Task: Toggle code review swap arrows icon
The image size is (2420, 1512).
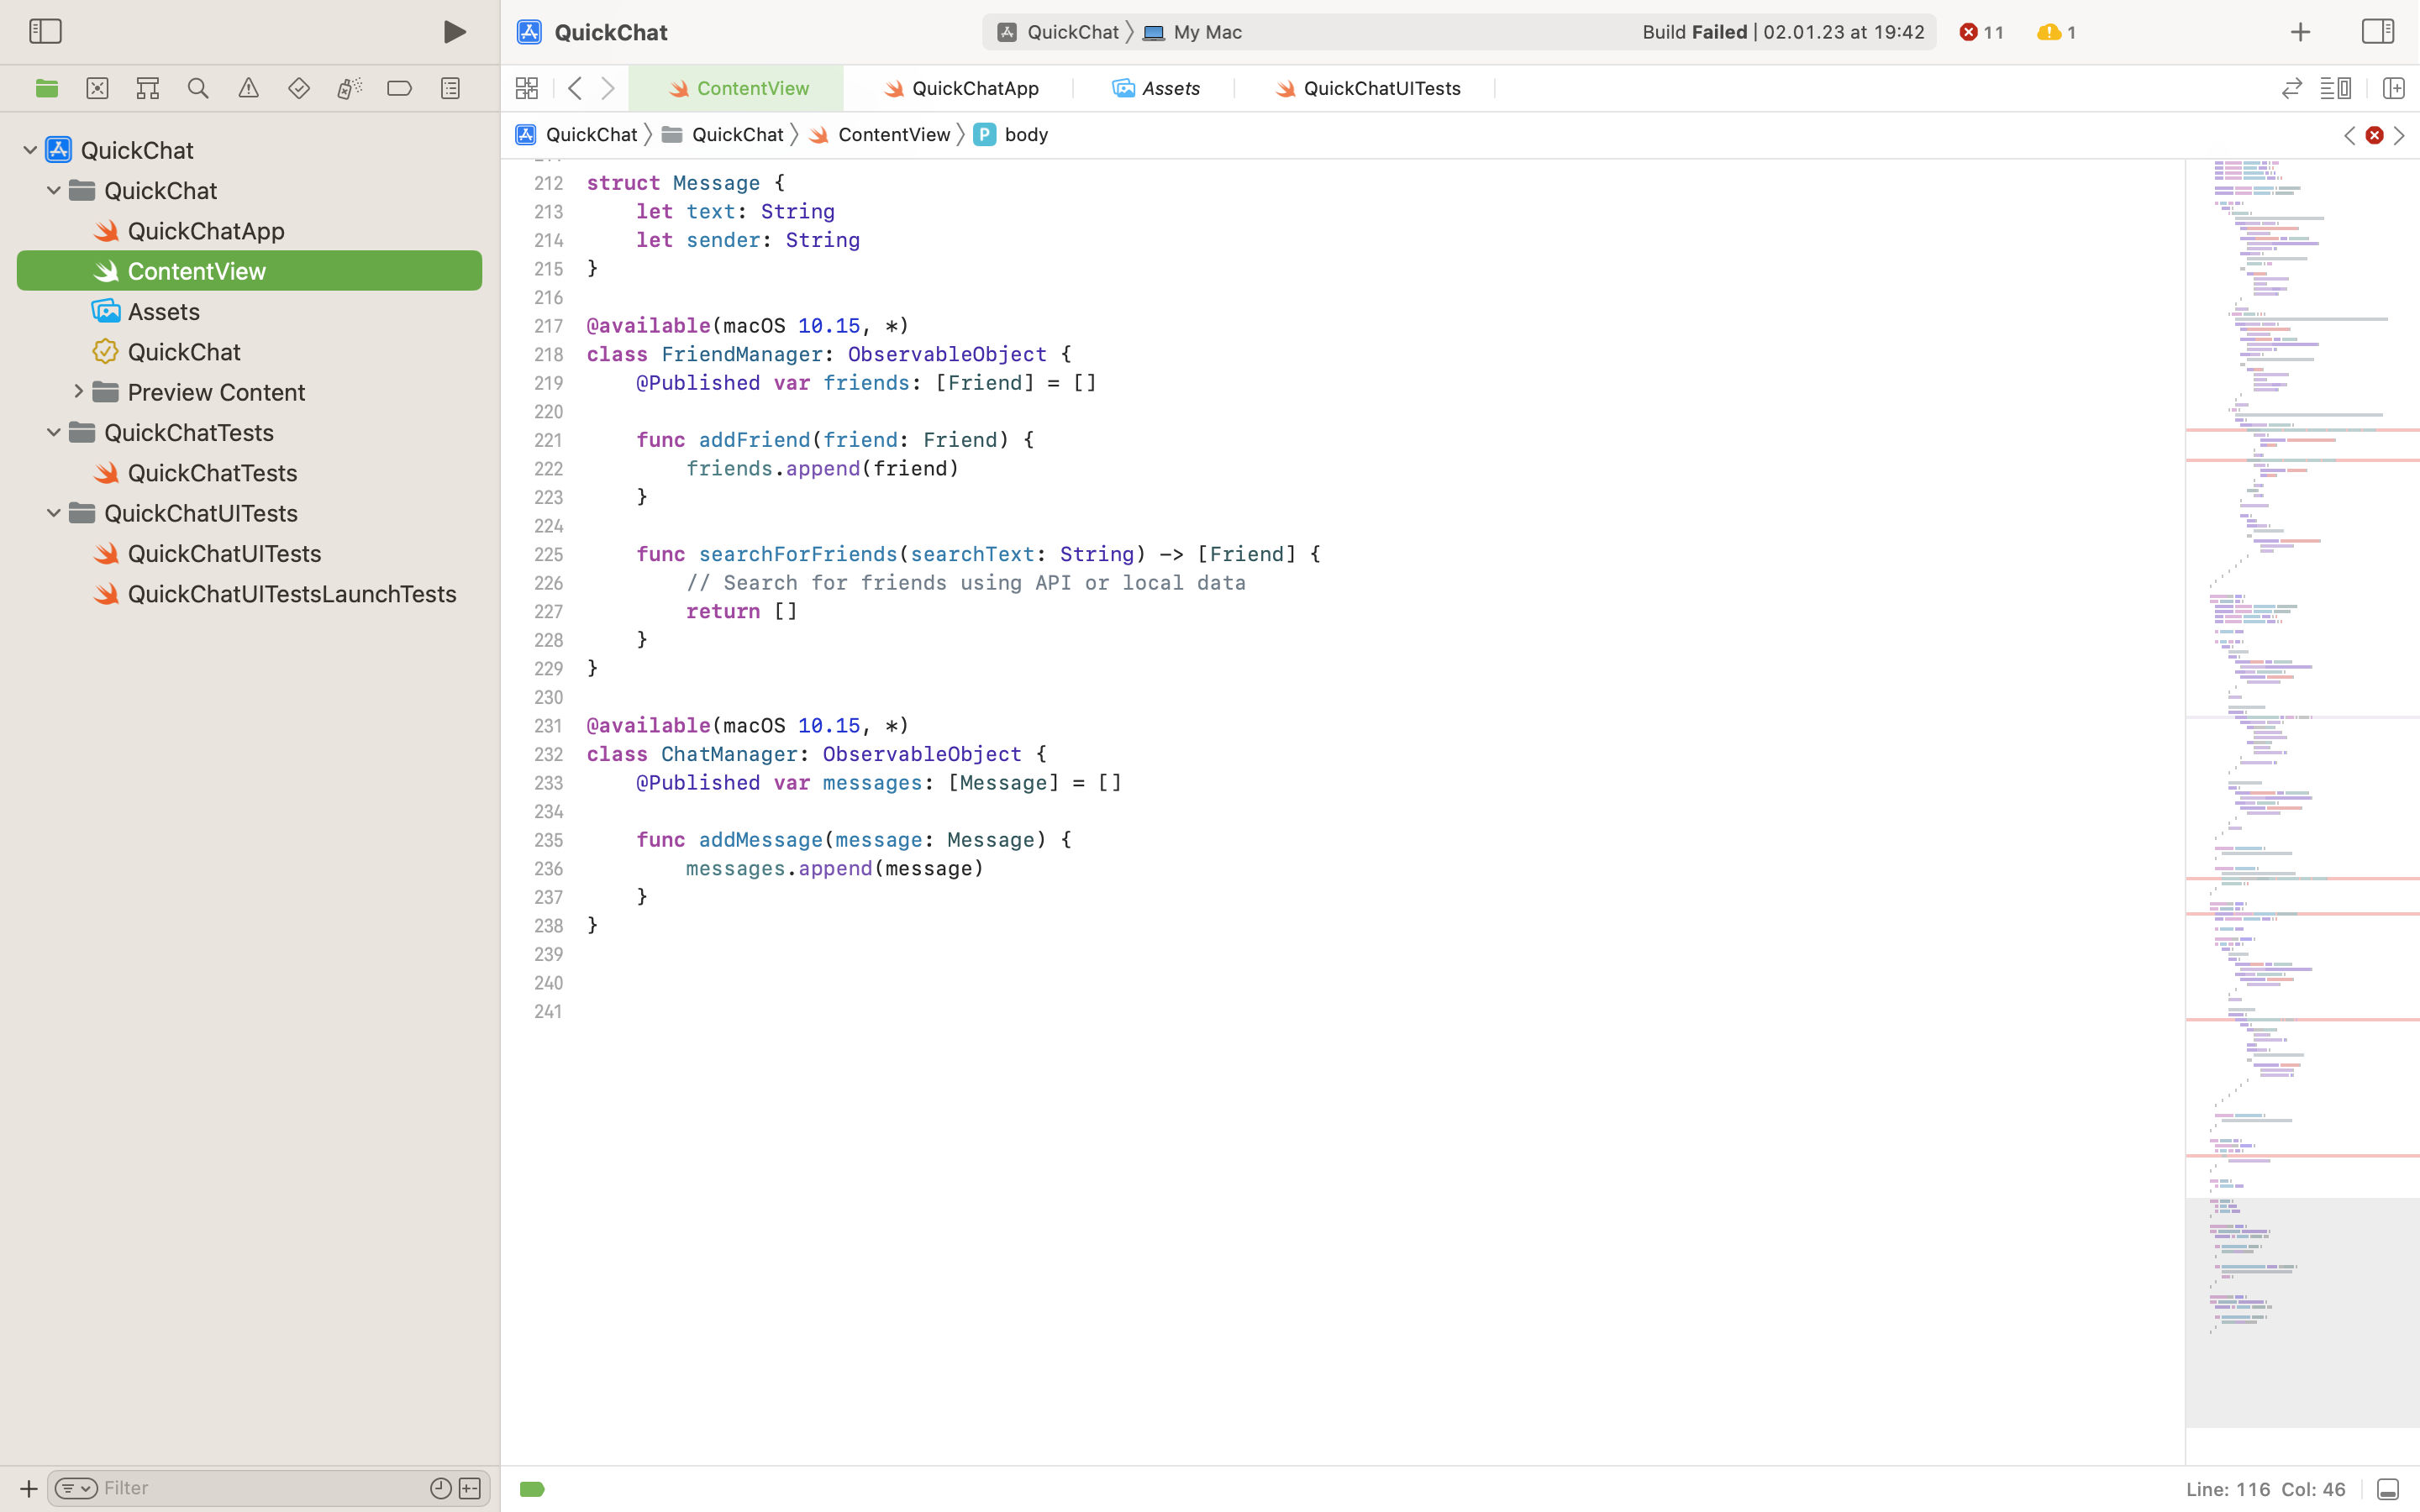Action: point(2292,88)
